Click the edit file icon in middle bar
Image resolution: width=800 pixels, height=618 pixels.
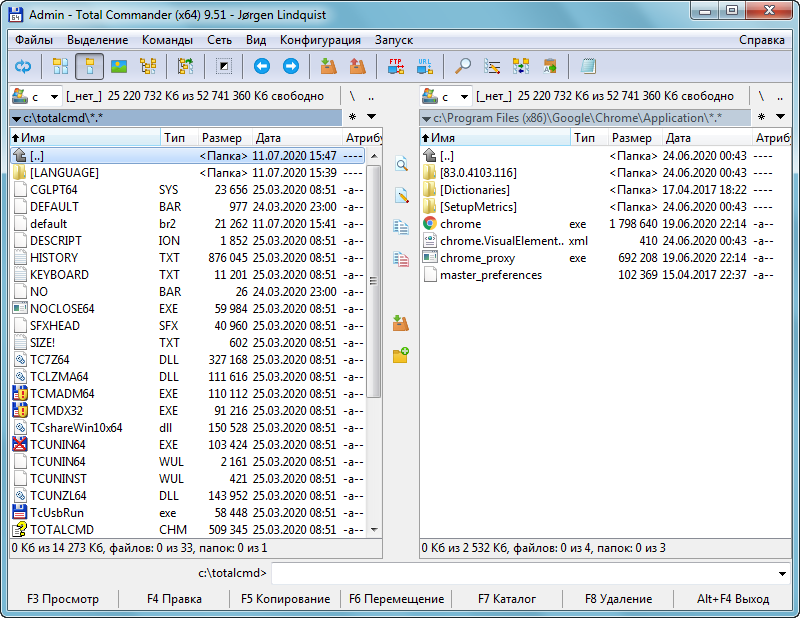[x=401, y=196]
